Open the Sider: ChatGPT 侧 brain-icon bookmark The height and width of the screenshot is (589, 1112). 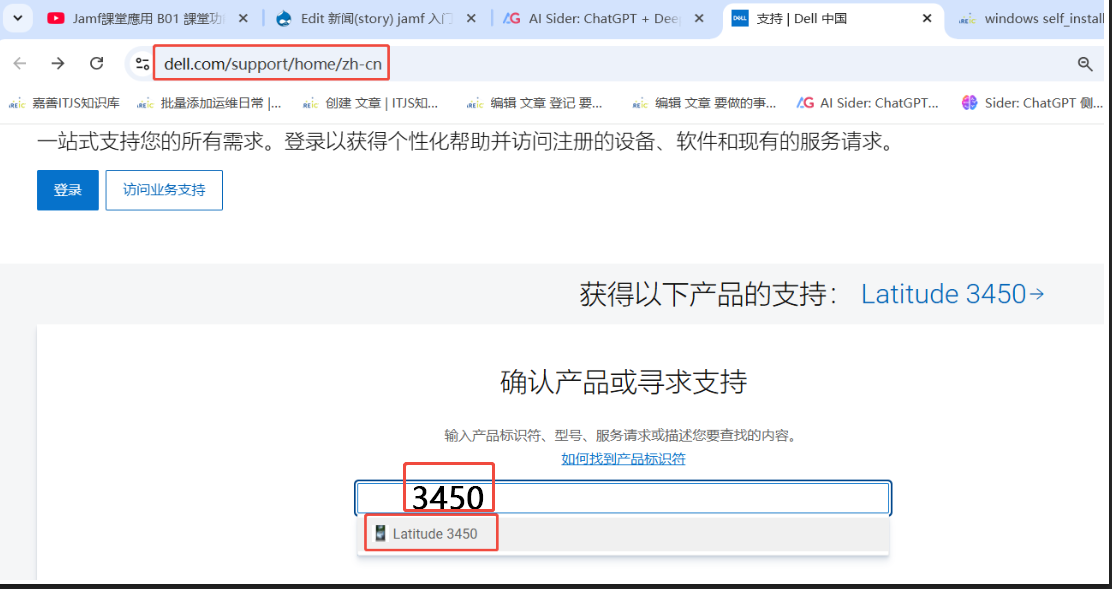(x=1033, y=103)
